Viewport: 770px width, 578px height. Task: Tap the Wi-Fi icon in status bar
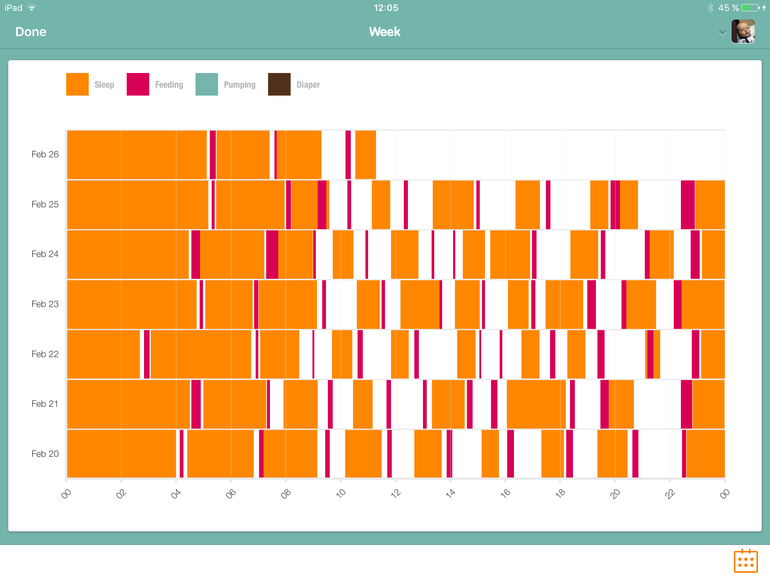point(33,7)
